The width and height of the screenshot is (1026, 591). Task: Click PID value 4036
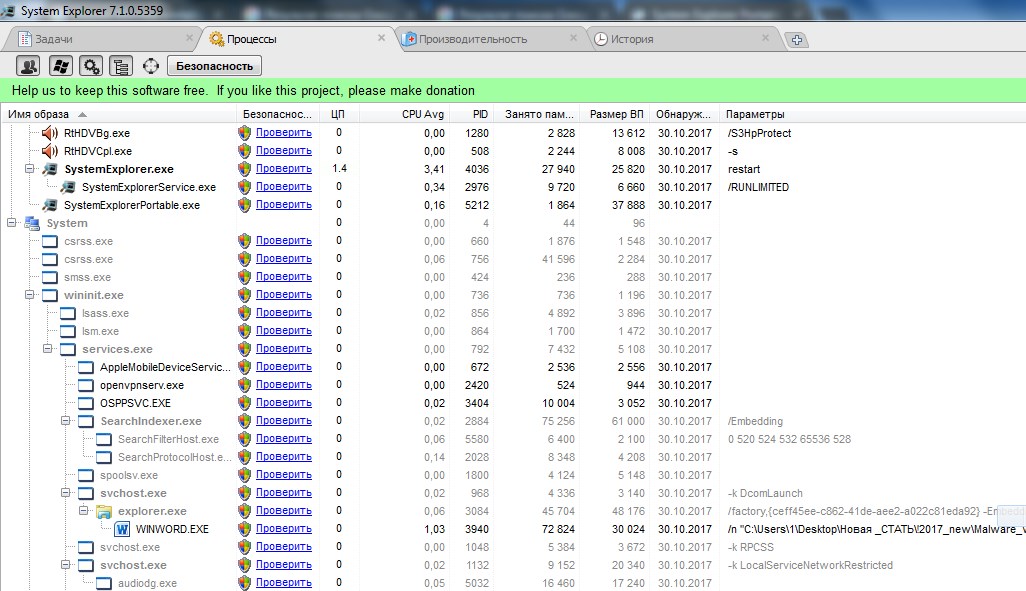pos(476,169)
